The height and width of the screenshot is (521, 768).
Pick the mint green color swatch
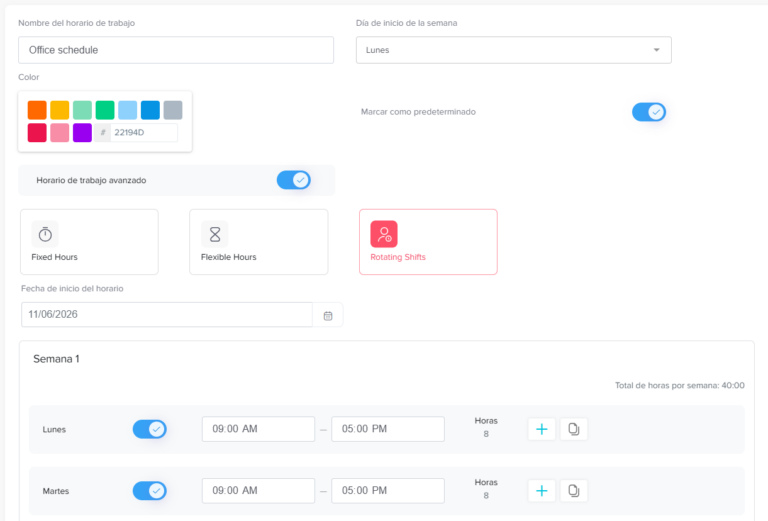pyautogui.click(x=82, y=110)
